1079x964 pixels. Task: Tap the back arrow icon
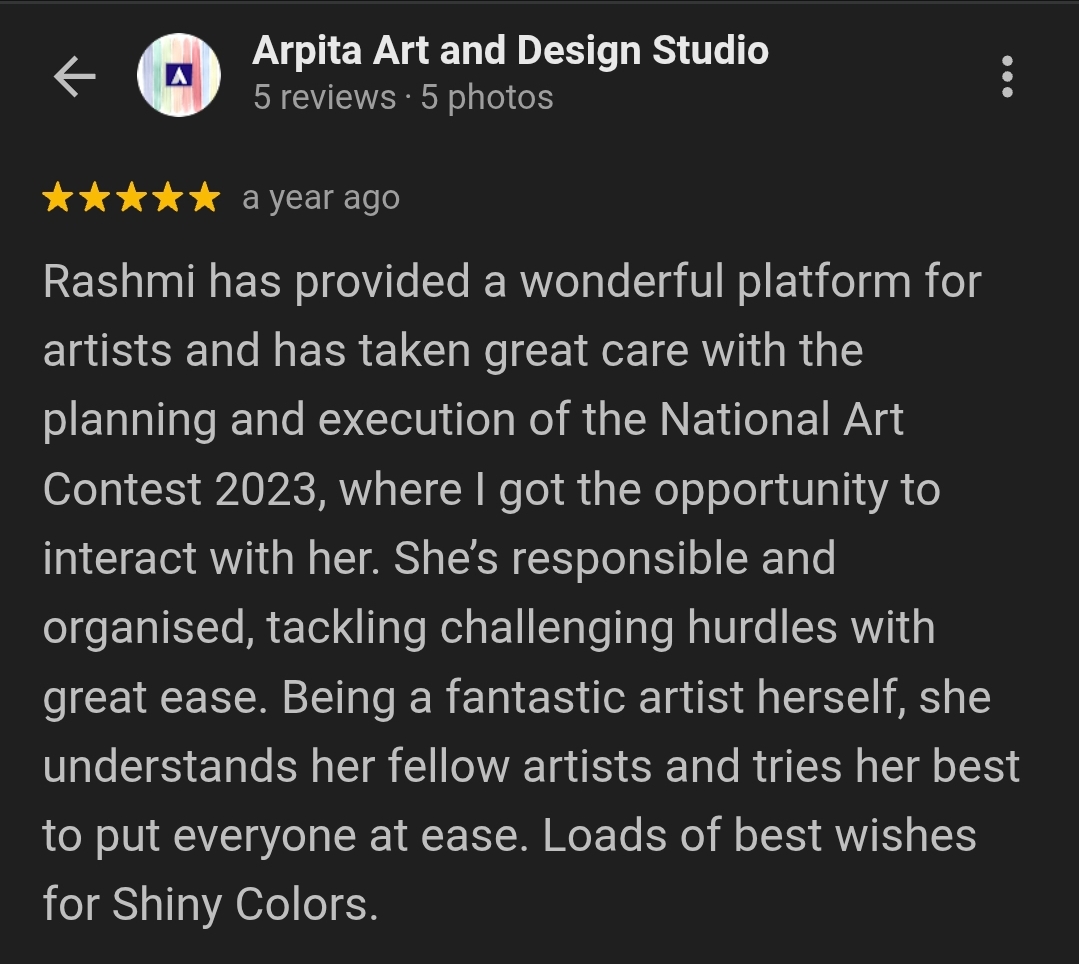click(x=74, y=77)
